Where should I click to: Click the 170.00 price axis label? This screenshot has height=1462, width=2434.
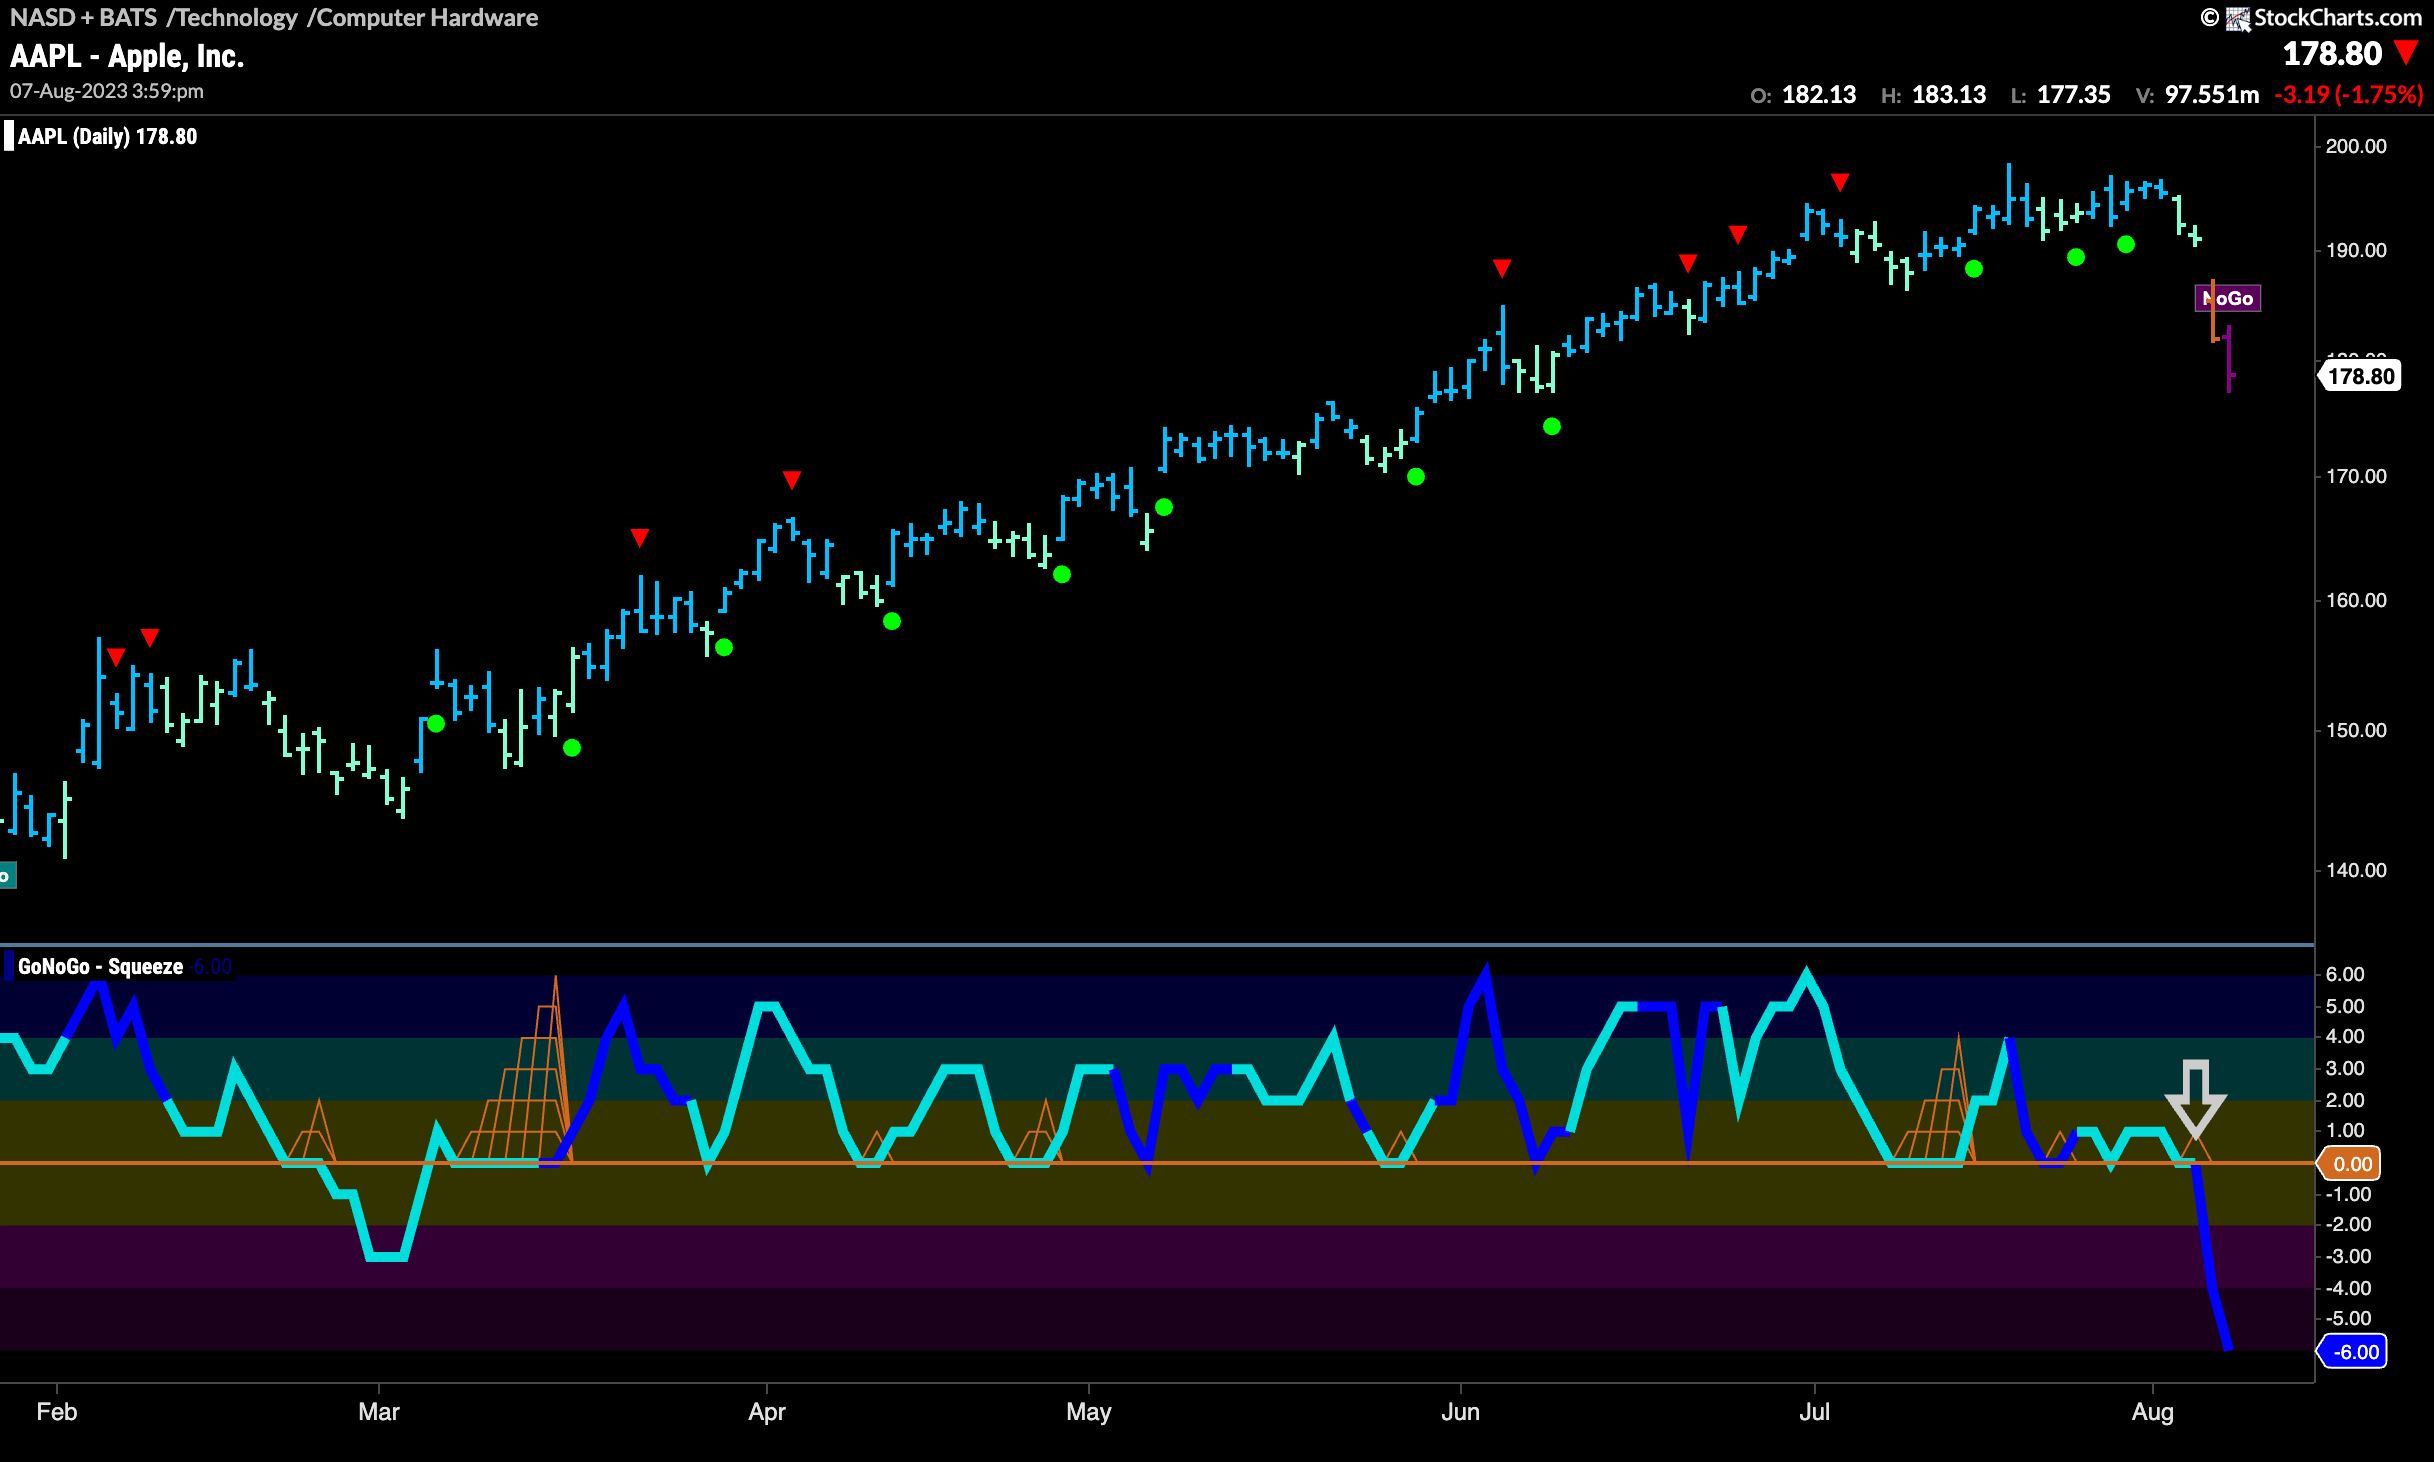tap(2356, 476)
